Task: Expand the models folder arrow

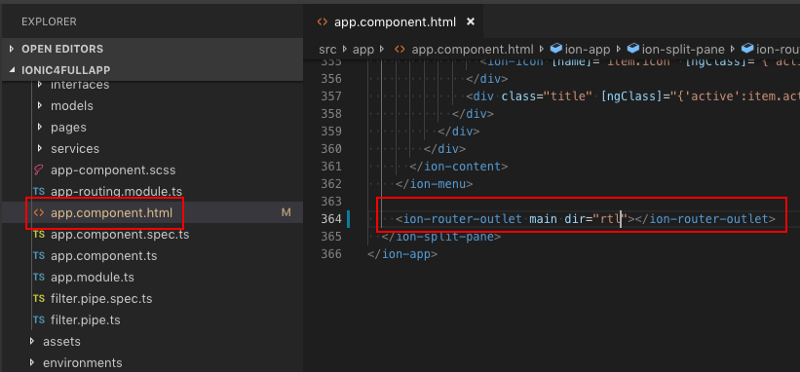Action: [40, 106]
